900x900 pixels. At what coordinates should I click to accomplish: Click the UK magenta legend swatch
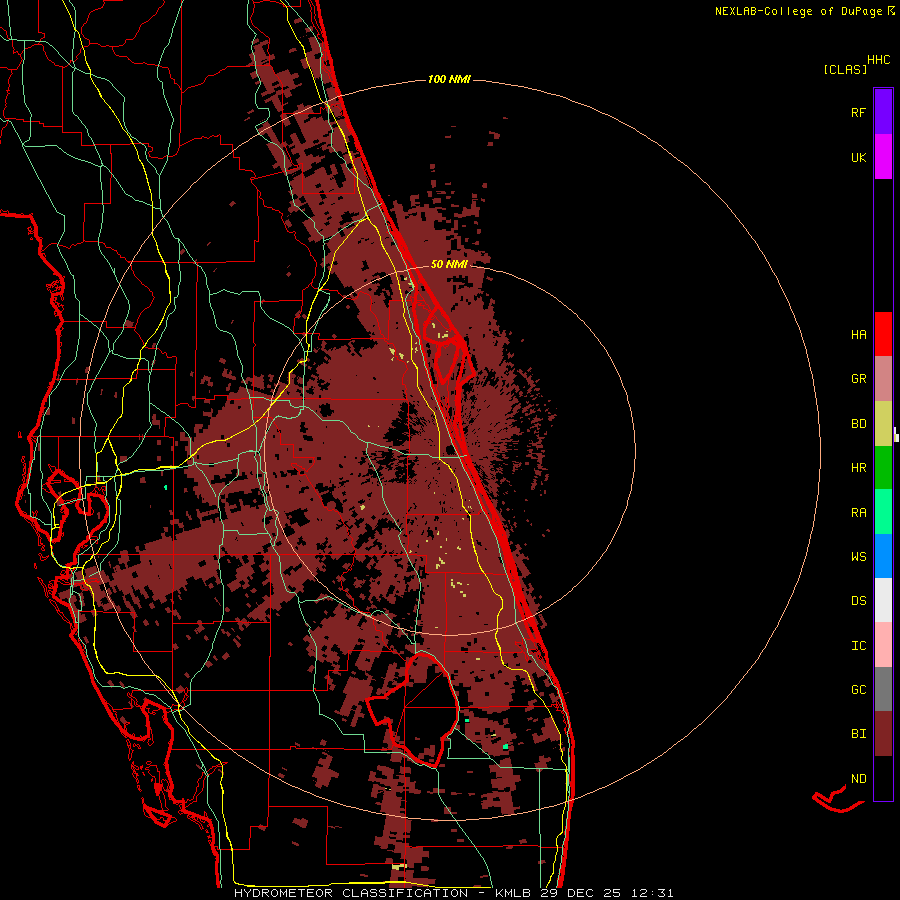(x=883, y=156)
